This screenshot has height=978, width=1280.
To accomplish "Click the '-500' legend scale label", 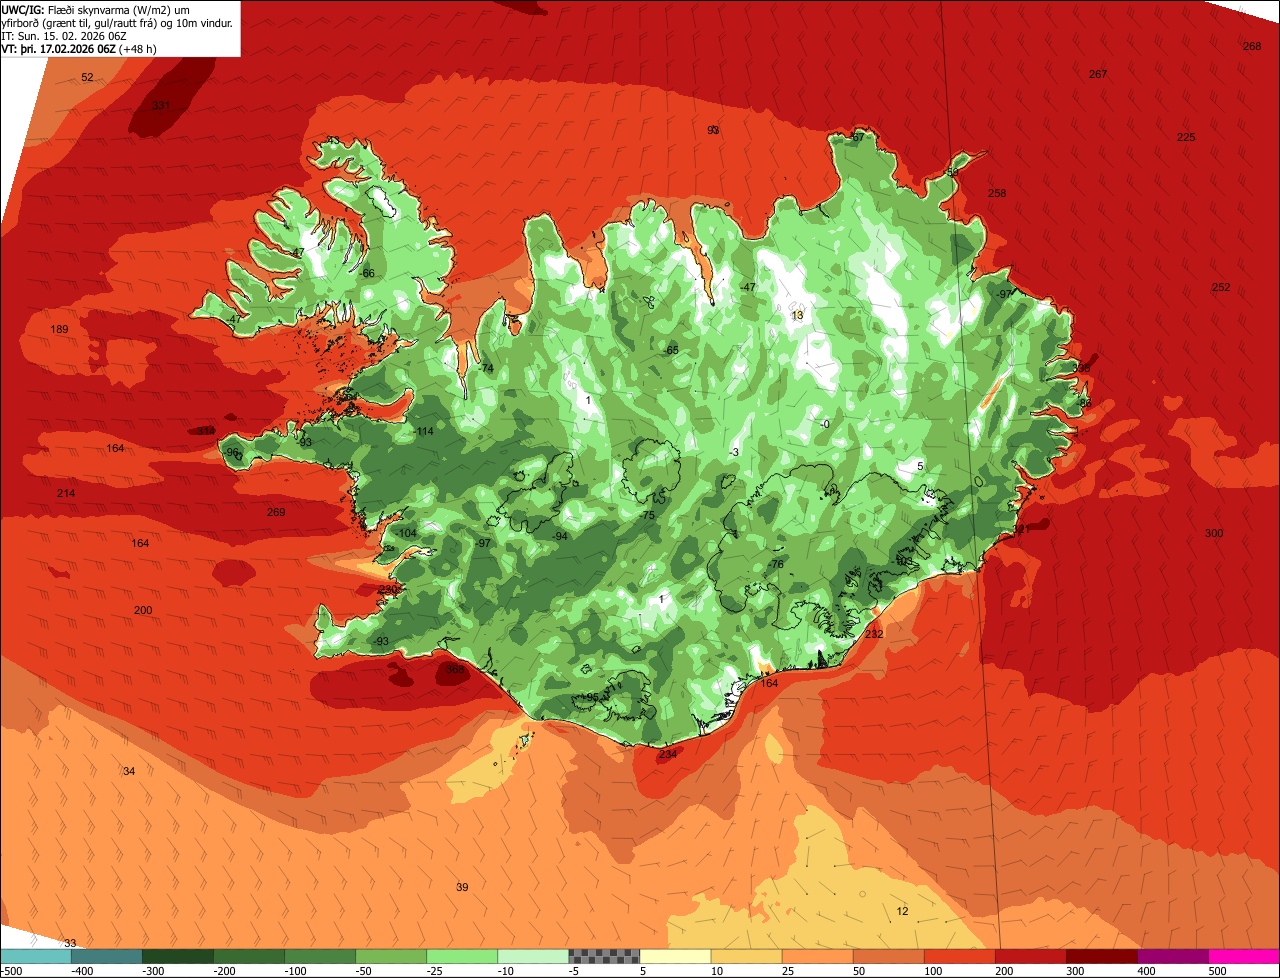I will [x=11, y=971].
